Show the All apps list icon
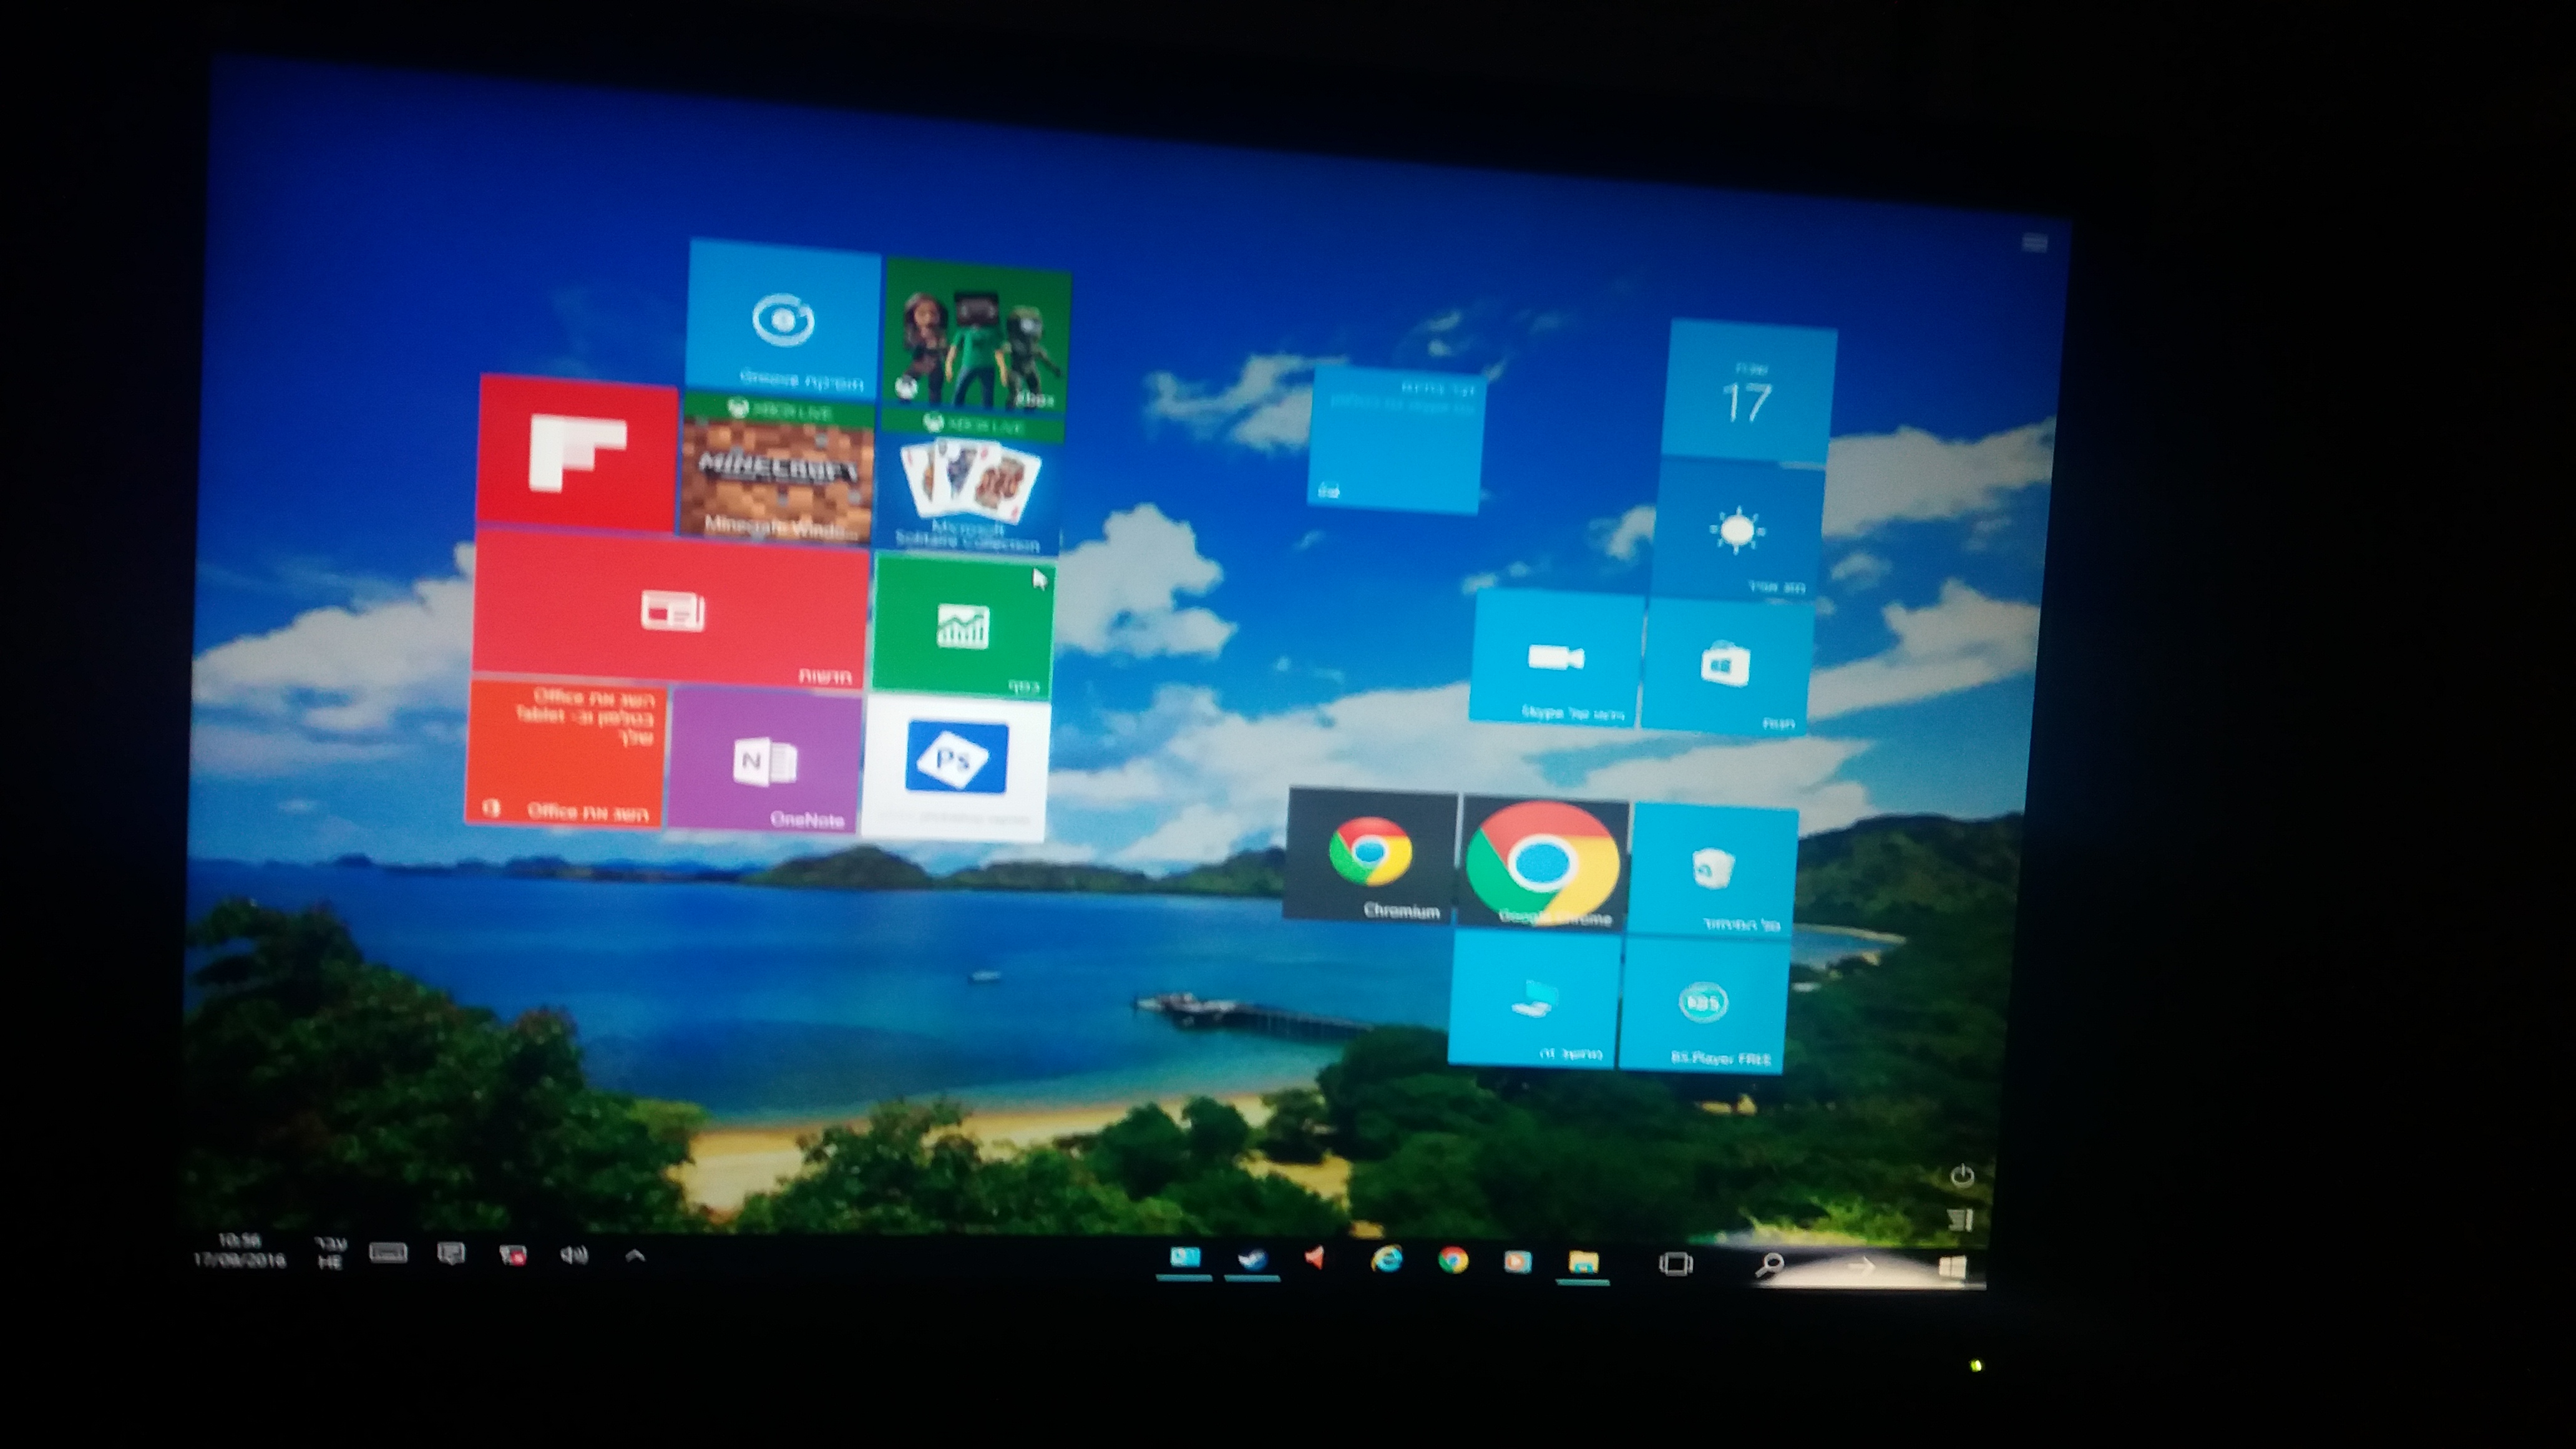 pos(1960,1219)
